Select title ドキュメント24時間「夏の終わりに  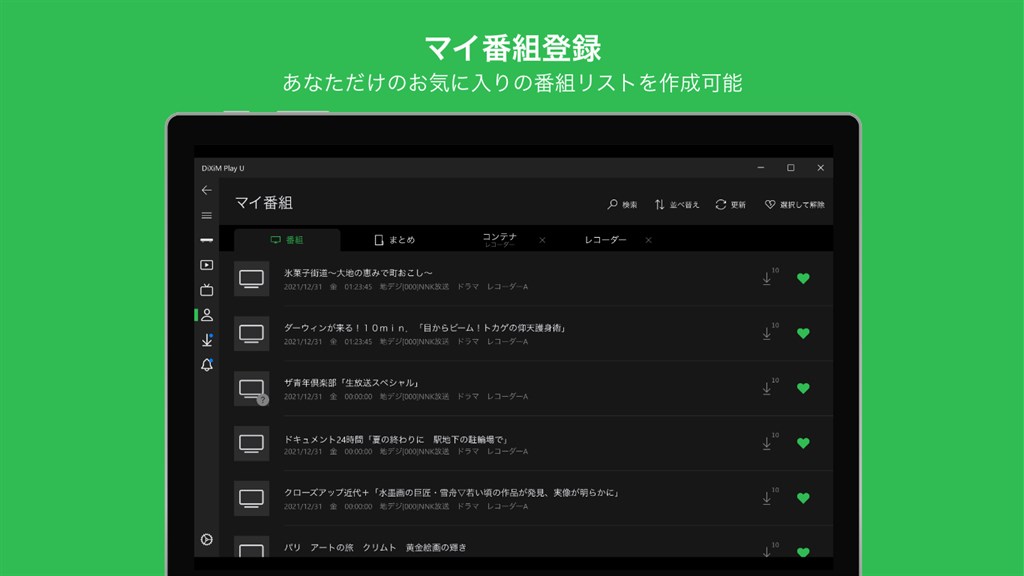[x=396, y=440]
